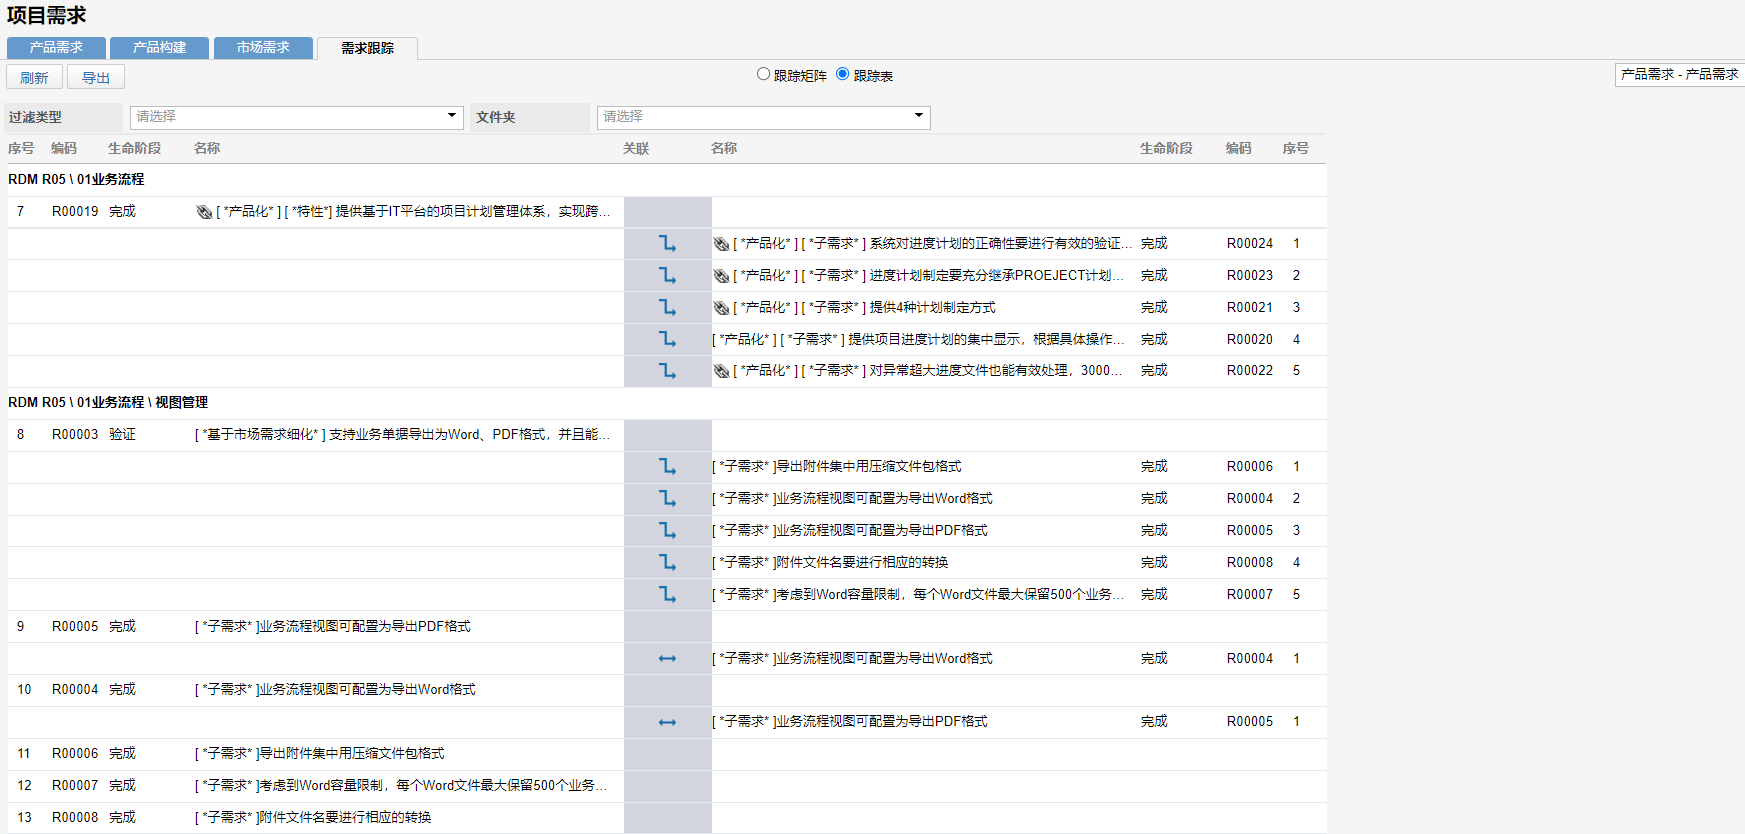Click the pencil icon in row R00022 name
1745x834 pixels.
pos(721,371)
